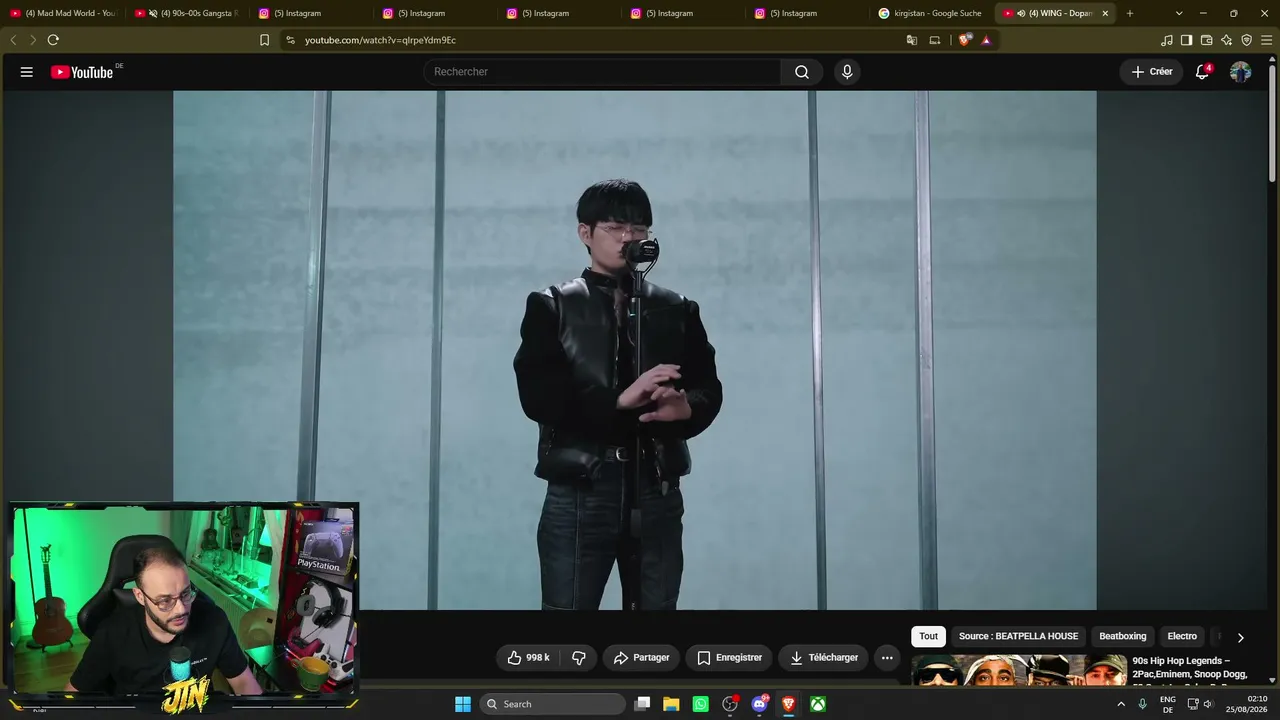Download the video with Télécharger

[823, 658]
